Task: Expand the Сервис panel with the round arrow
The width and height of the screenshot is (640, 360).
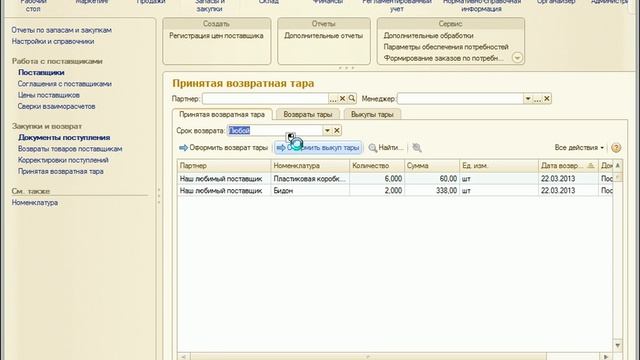Action: click(x=517, y=58)
